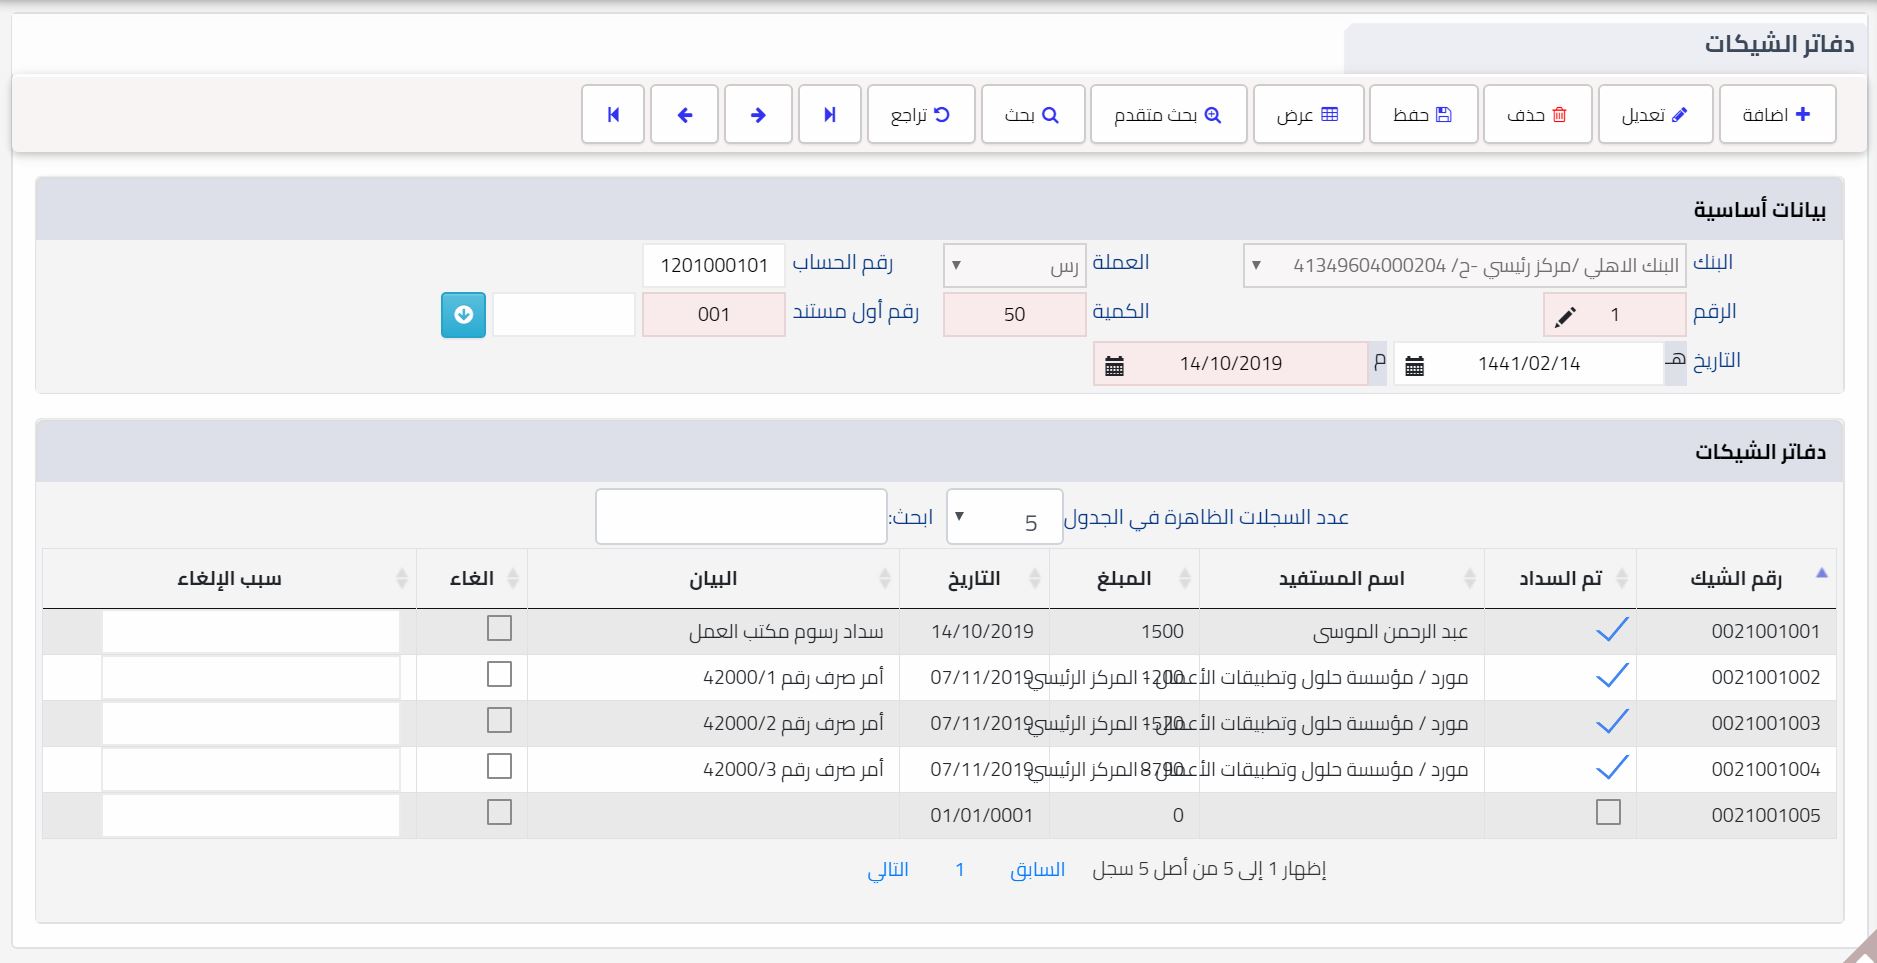Screen dimensions: 1877x963
Task: Click the حفظ (Save) disk button
Action: click(1423, 115)
